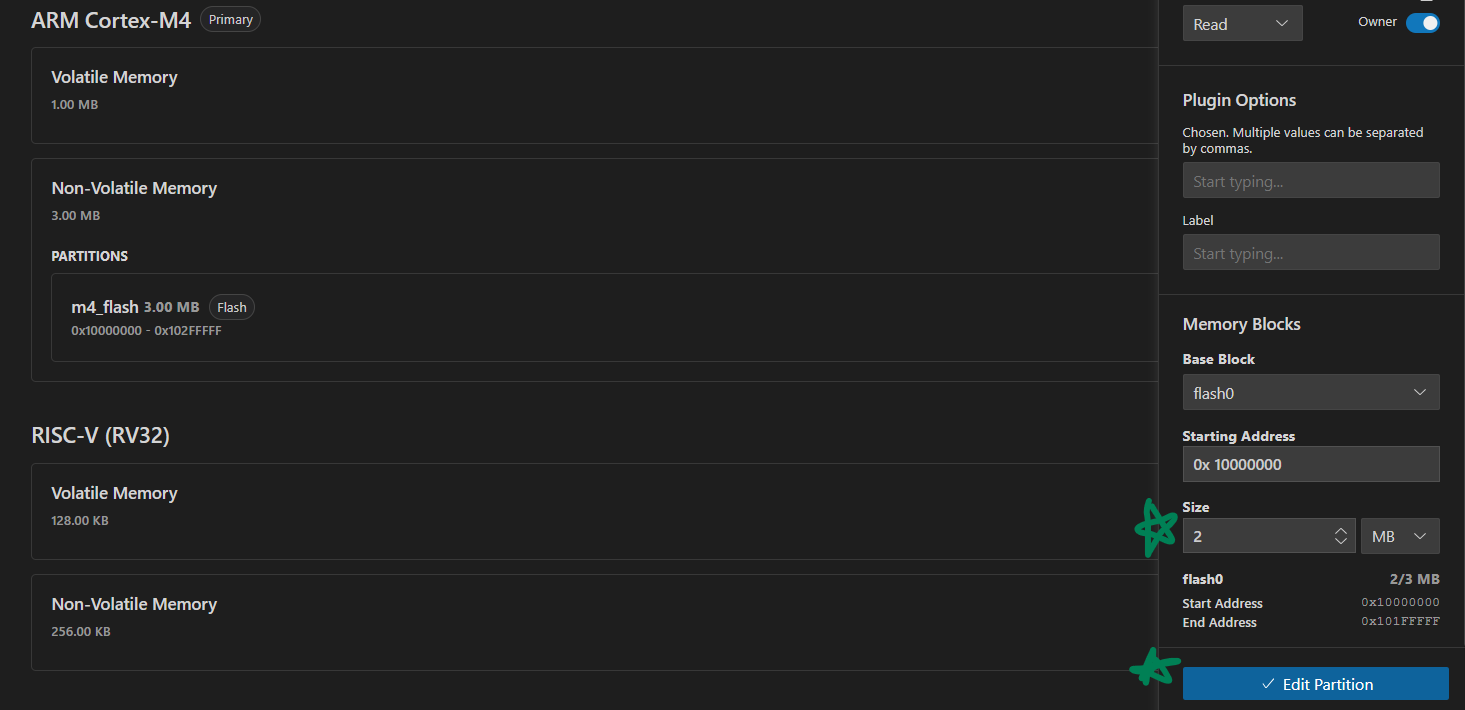Click the Starting Address field
Viewport: 1465px width, 710px height.
pos(1310,464)
